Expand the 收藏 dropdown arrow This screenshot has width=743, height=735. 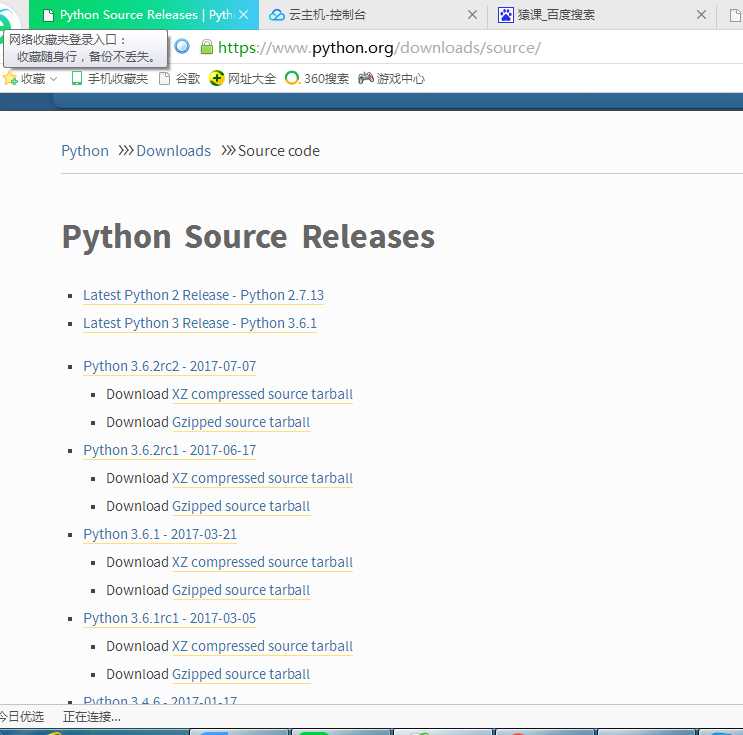pyautogui.click(x=54, y=79)
